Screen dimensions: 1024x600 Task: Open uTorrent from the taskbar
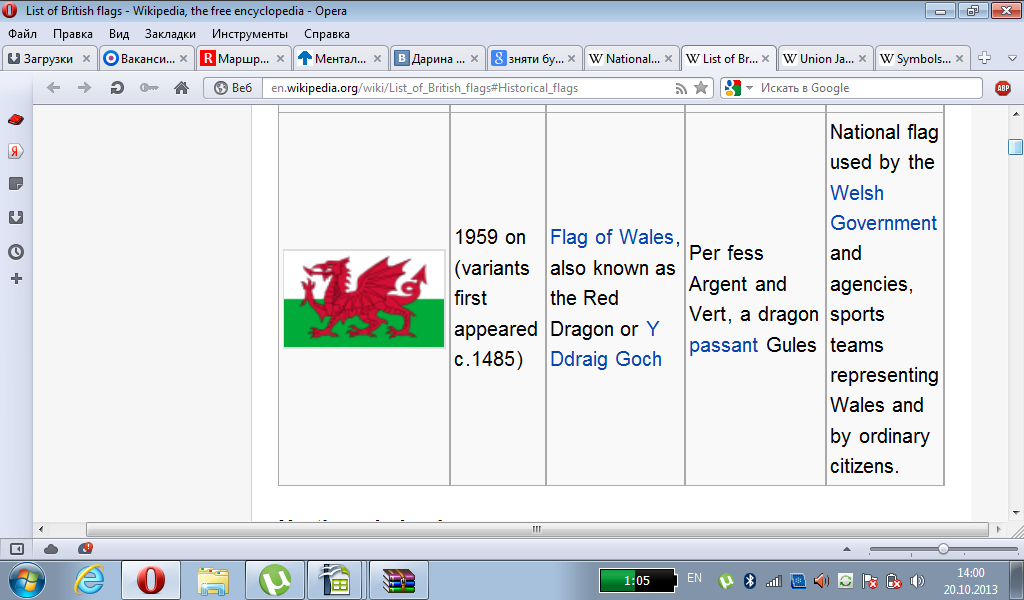[275, 580]
